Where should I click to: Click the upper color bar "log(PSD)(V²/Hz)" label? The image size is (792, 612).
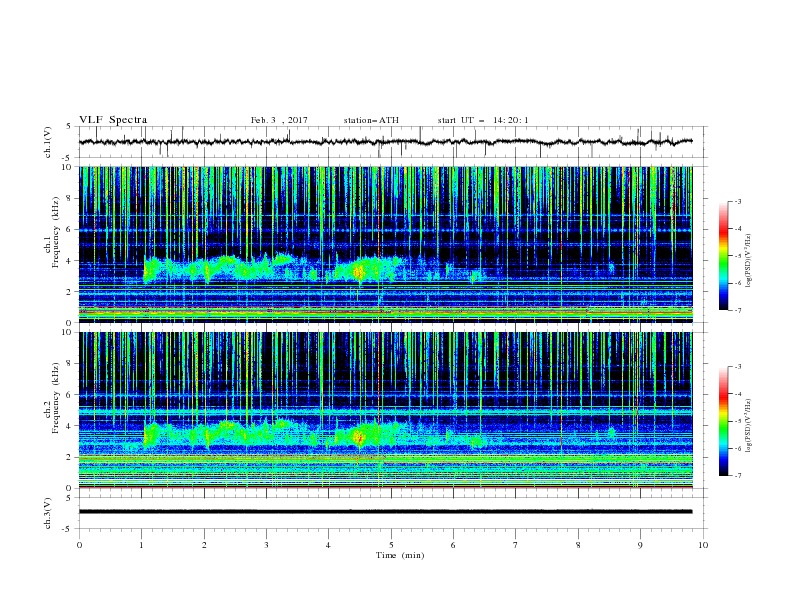(x=749, y=261)
